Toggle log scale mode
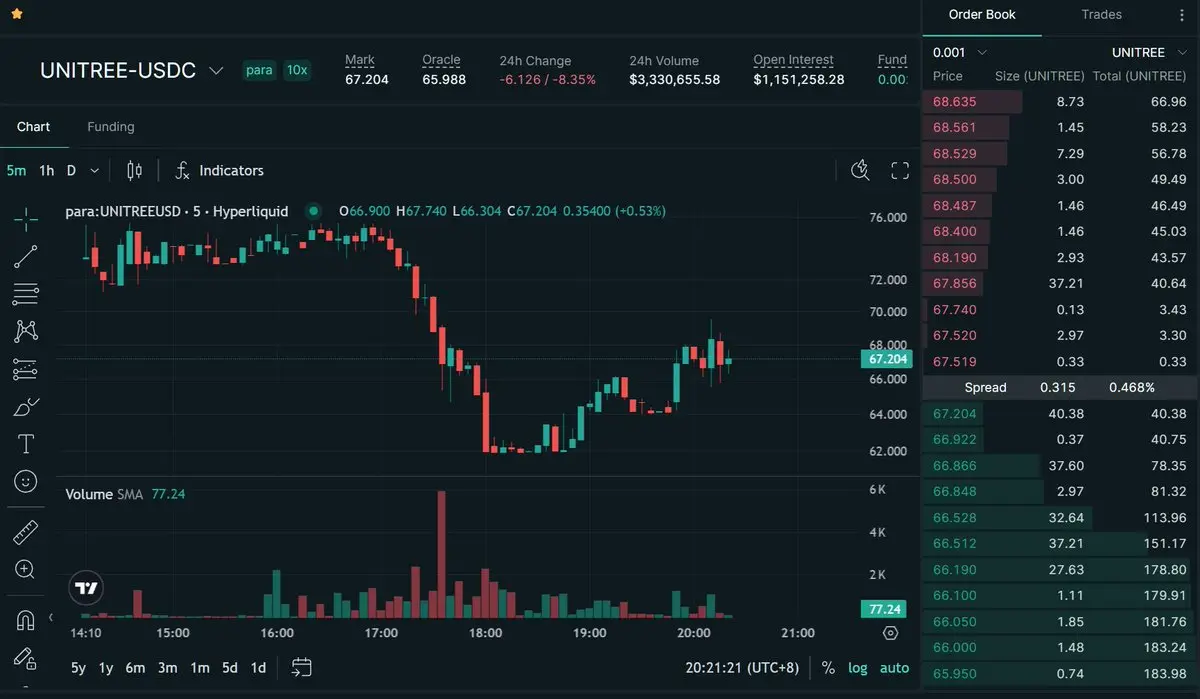The width and height of the screenshot is (1200, 699). 858,667
